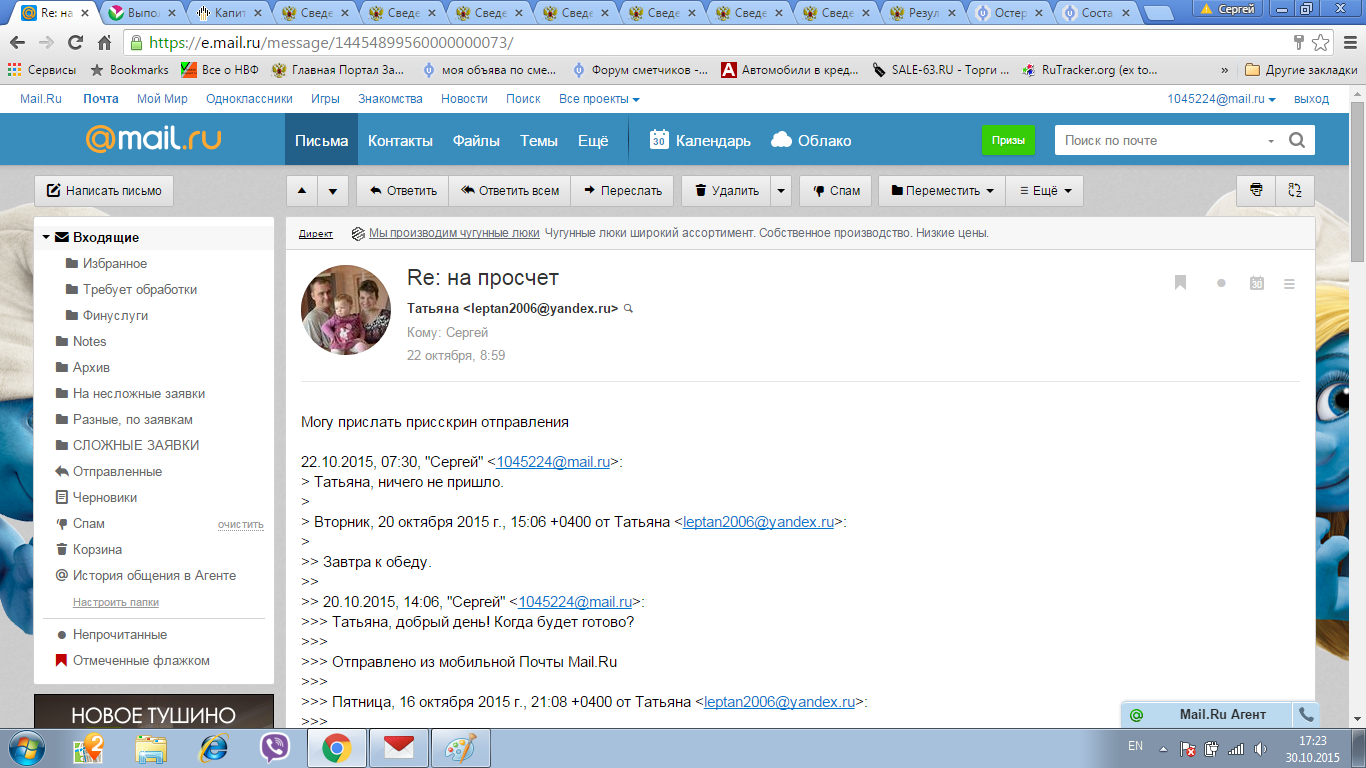Screen dimensions: 1366x768
Task: Reload the page in the browser
Action: tap(76, 43)
